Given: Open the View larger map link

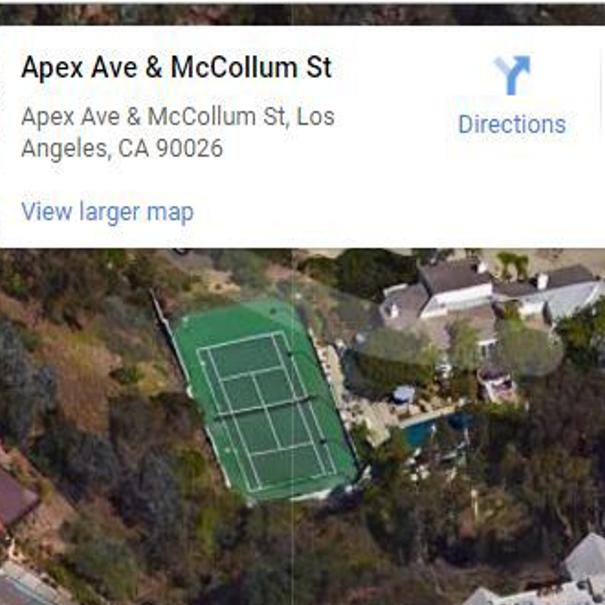Looking at the screenshot, I should coord(107,212).
